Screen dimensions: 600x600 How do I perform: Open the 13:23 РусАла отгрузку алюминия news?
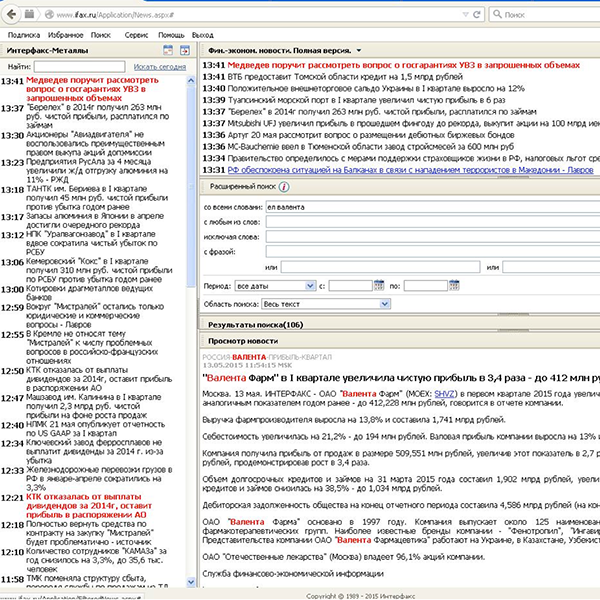point(97,171)
